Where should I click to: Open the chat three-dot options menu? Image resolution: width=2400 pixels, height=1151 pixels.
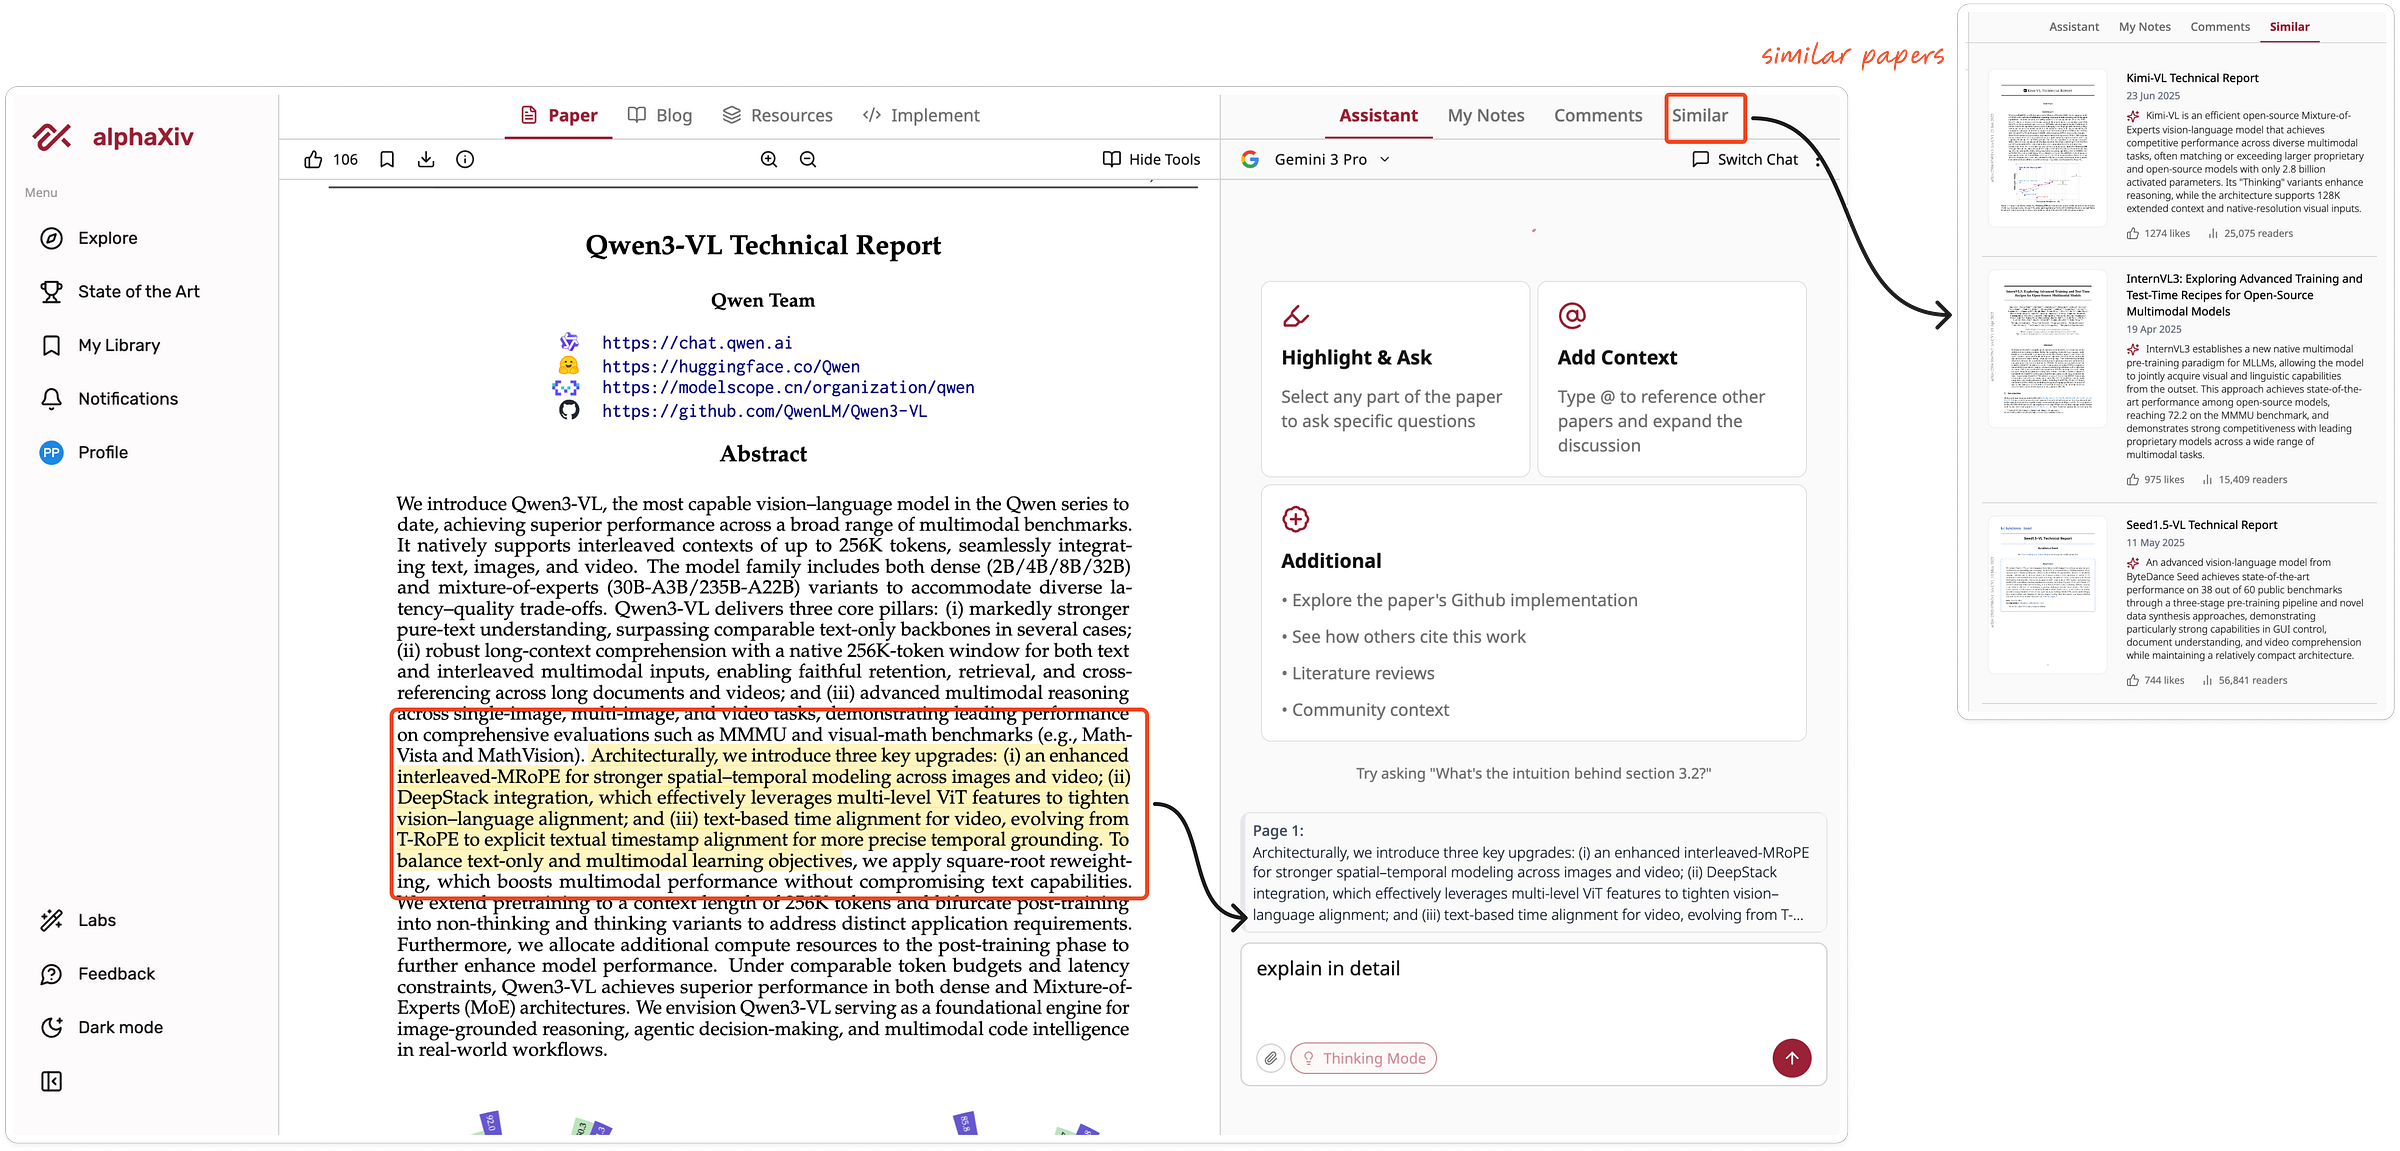pos(1818,160)
